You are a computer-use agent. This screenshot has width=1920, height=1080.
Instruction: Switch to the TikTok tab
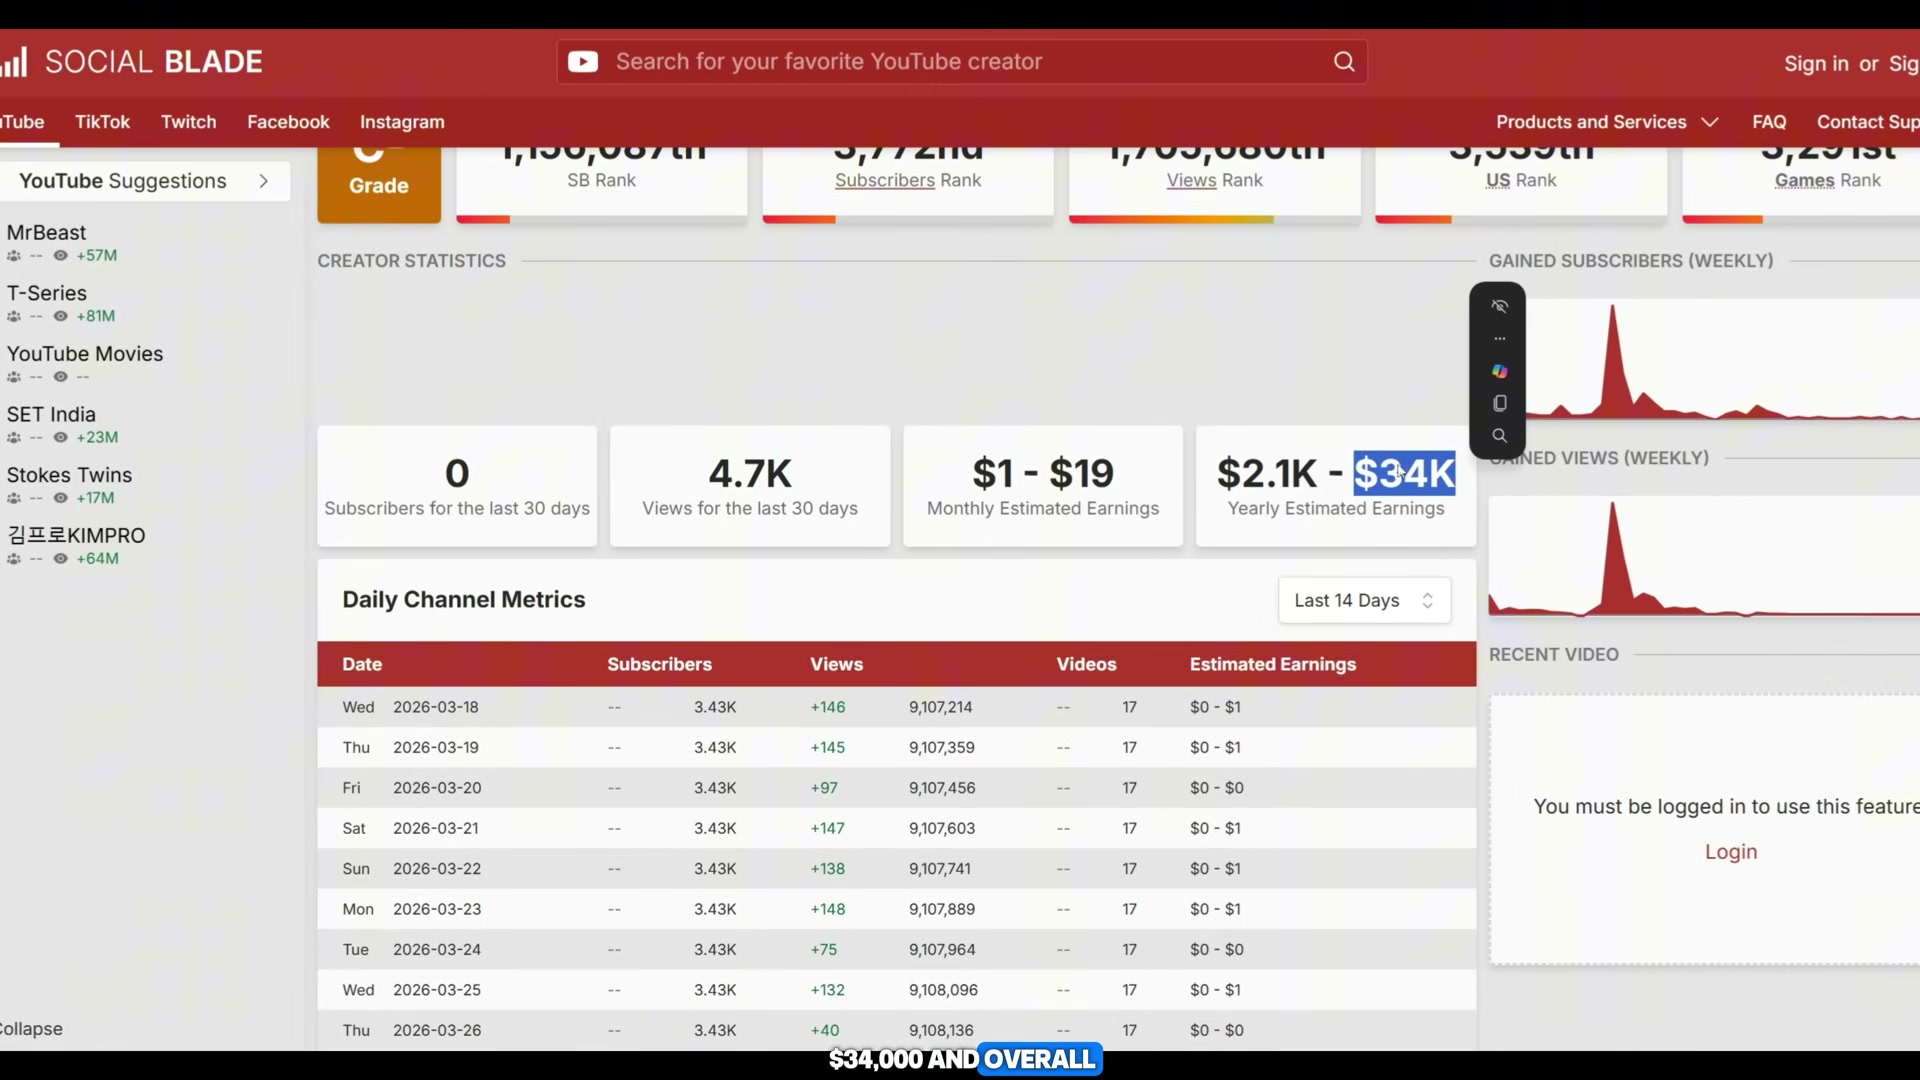102,122
